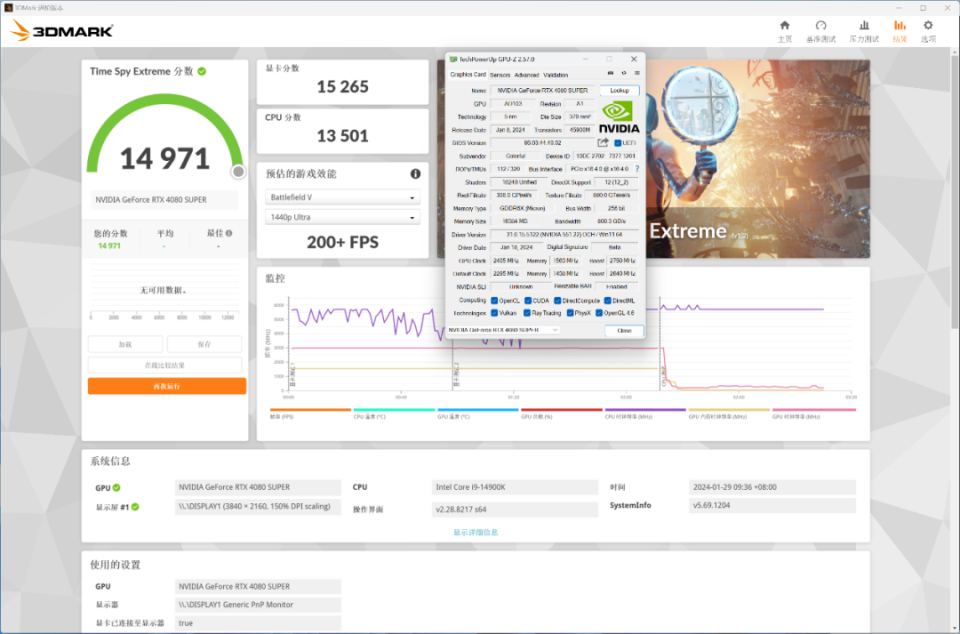Click the GPU-Z screenshot camera icon
Screen dimensions: 960x634
click(610, 73)
